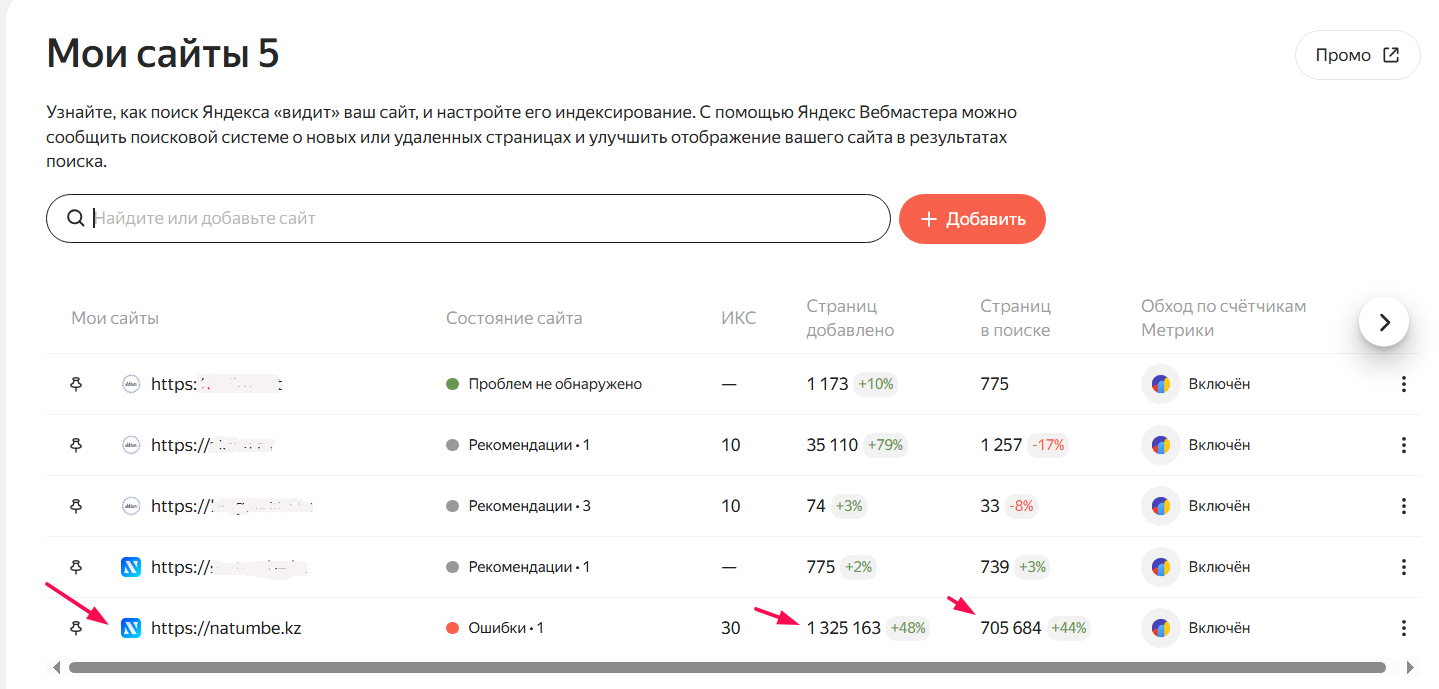Open the three-dot menu for natumbe.kz

pos(1404,628)
